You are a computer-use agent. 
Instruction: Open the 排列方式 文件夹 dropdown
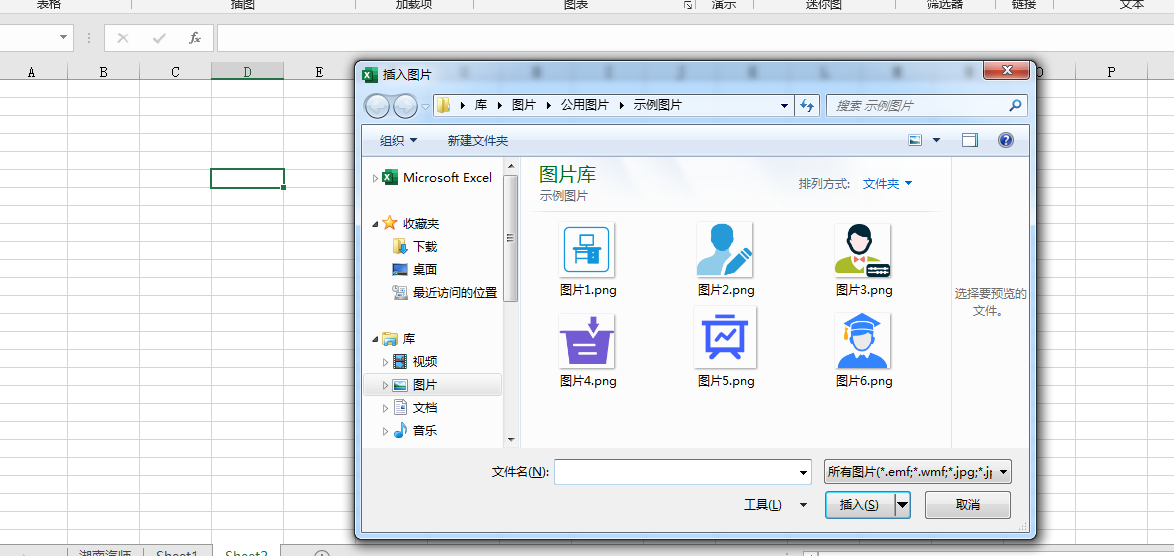(887, 183)
